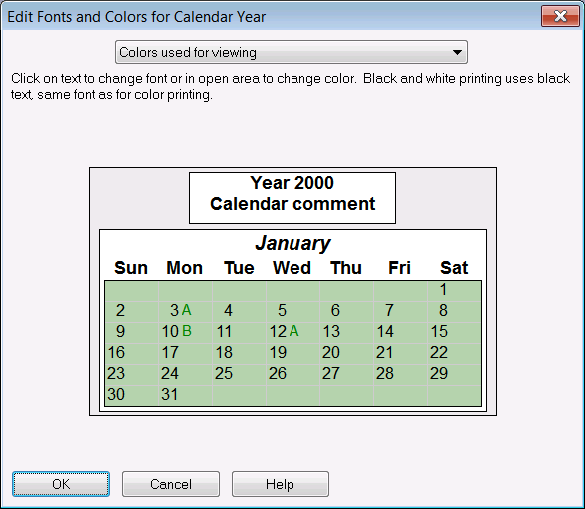The image size is (585, 509).
Task: Click the 'Calendar comment' text to change font
Action: tap(292, 204)
